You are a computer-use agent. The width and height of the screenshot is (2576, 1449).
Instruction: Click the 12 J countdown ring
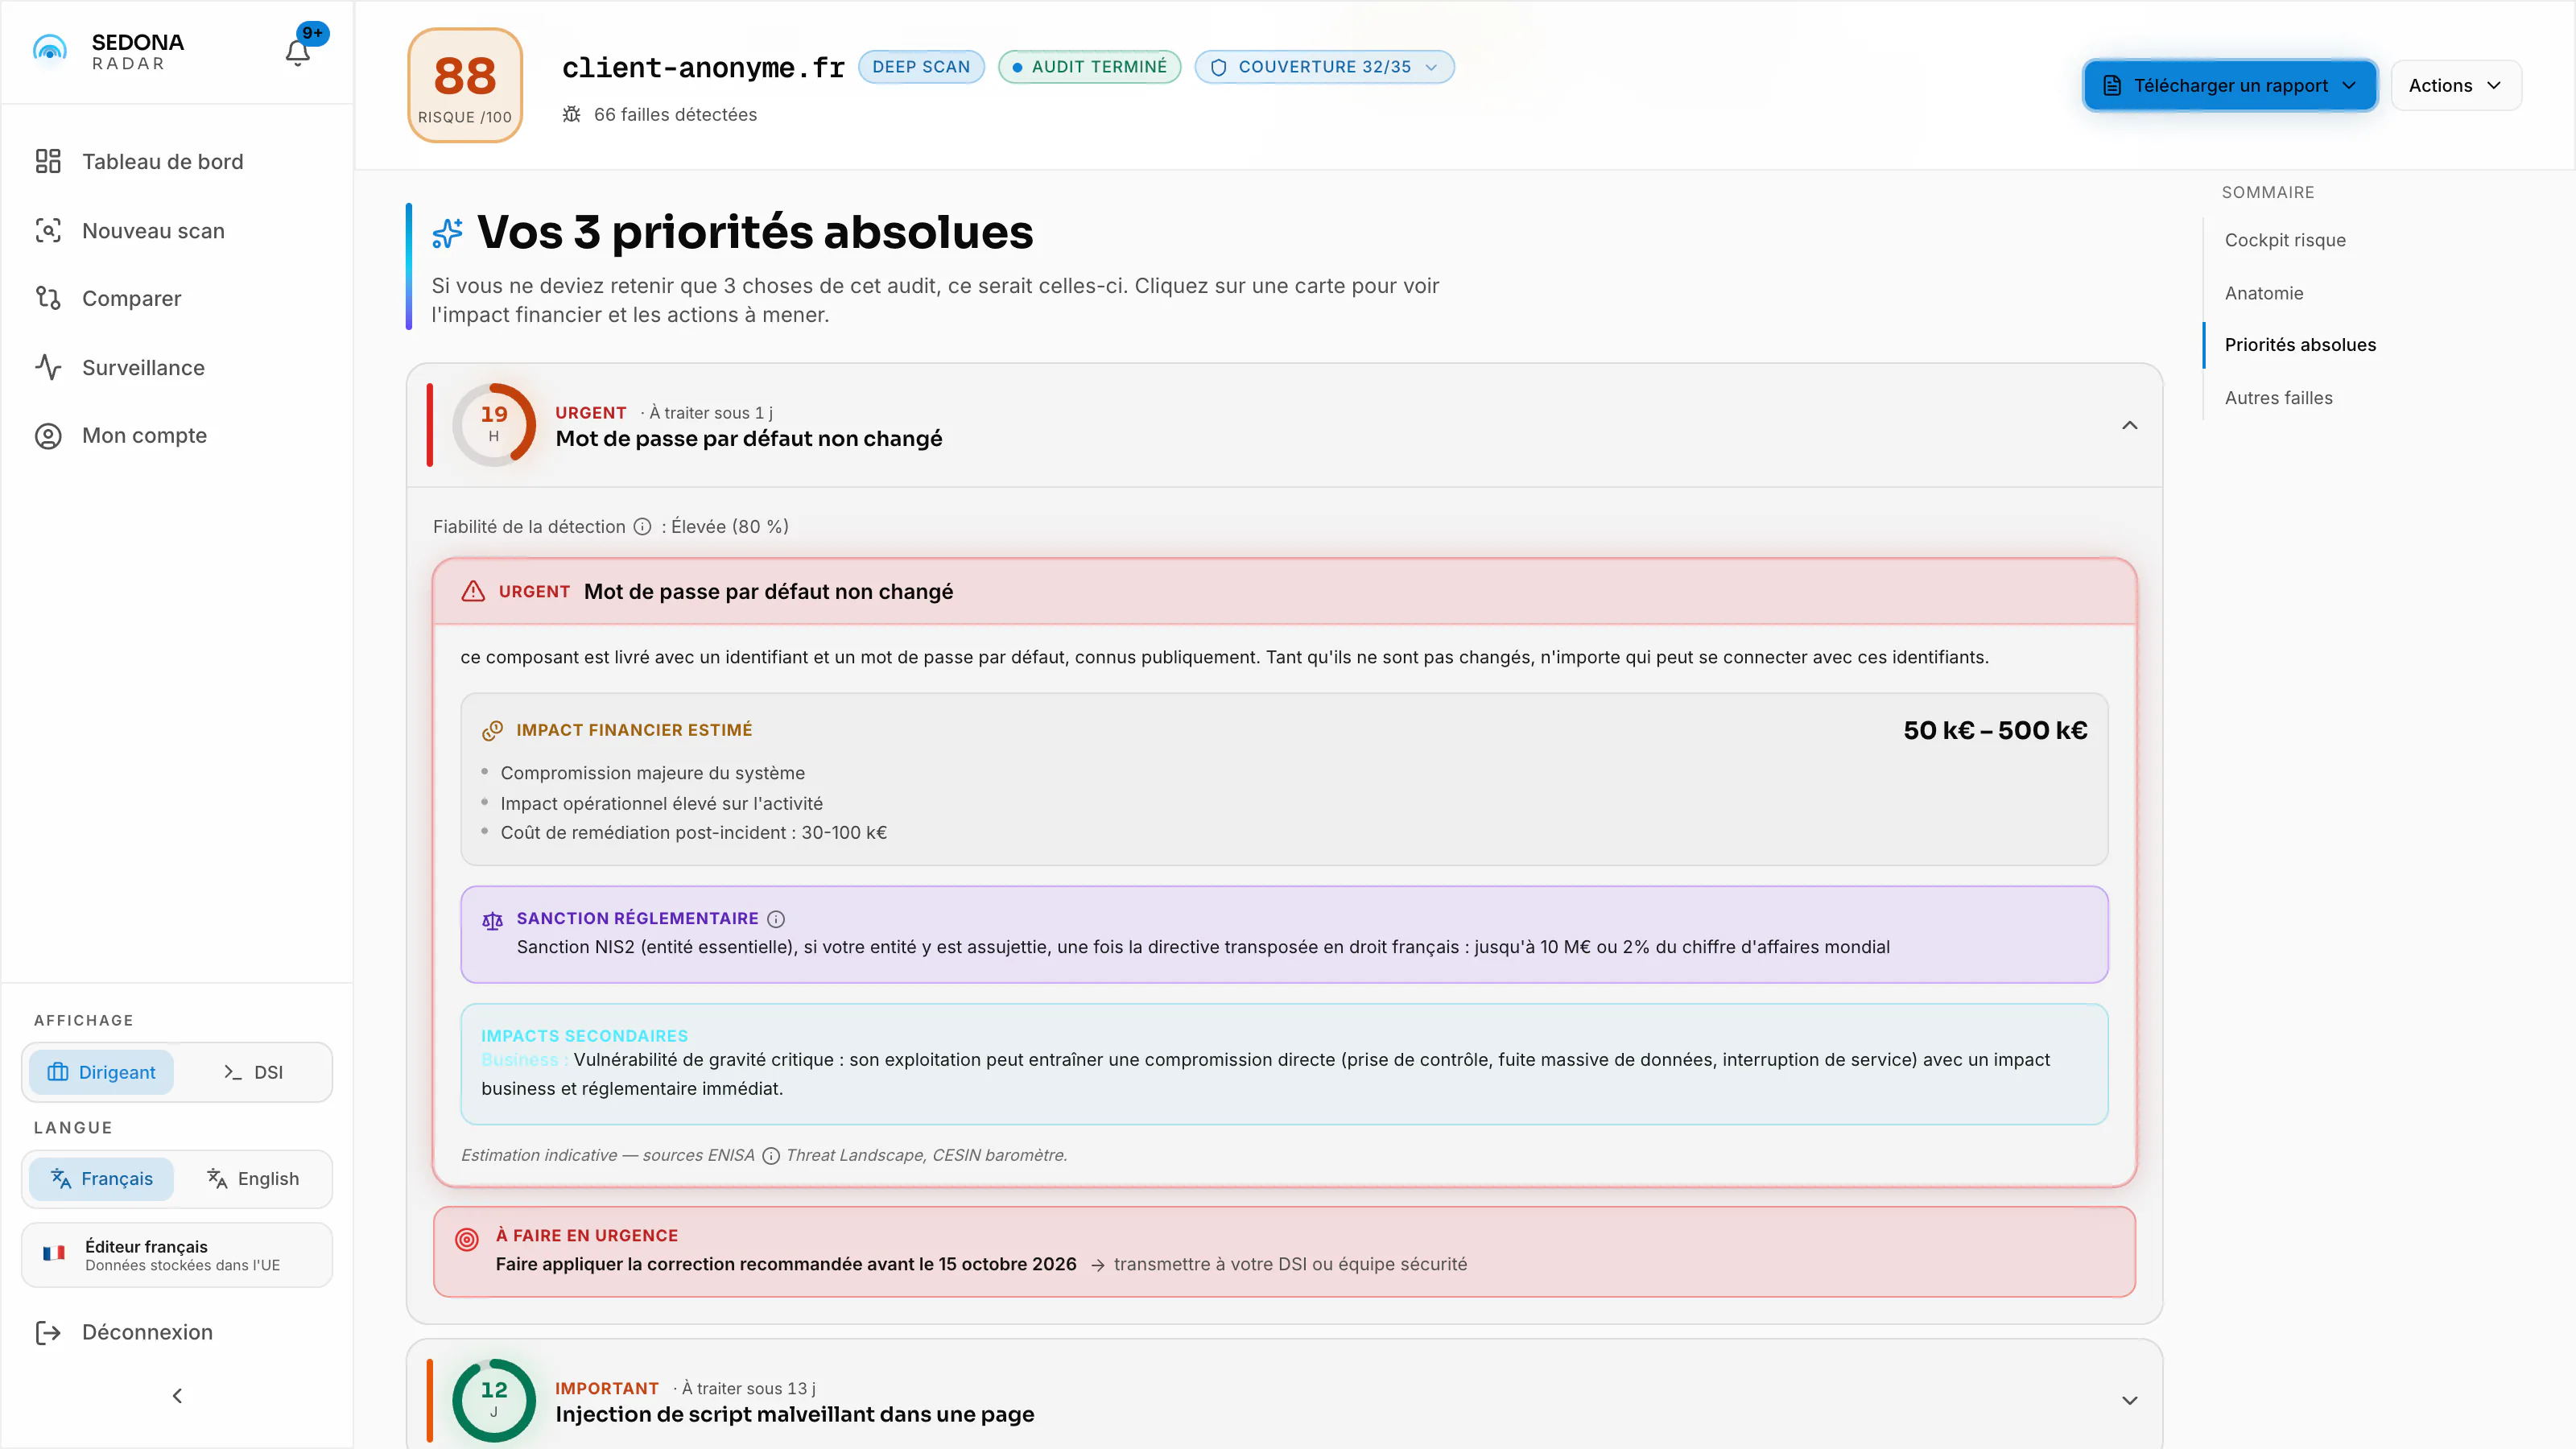click(494, 1400)
